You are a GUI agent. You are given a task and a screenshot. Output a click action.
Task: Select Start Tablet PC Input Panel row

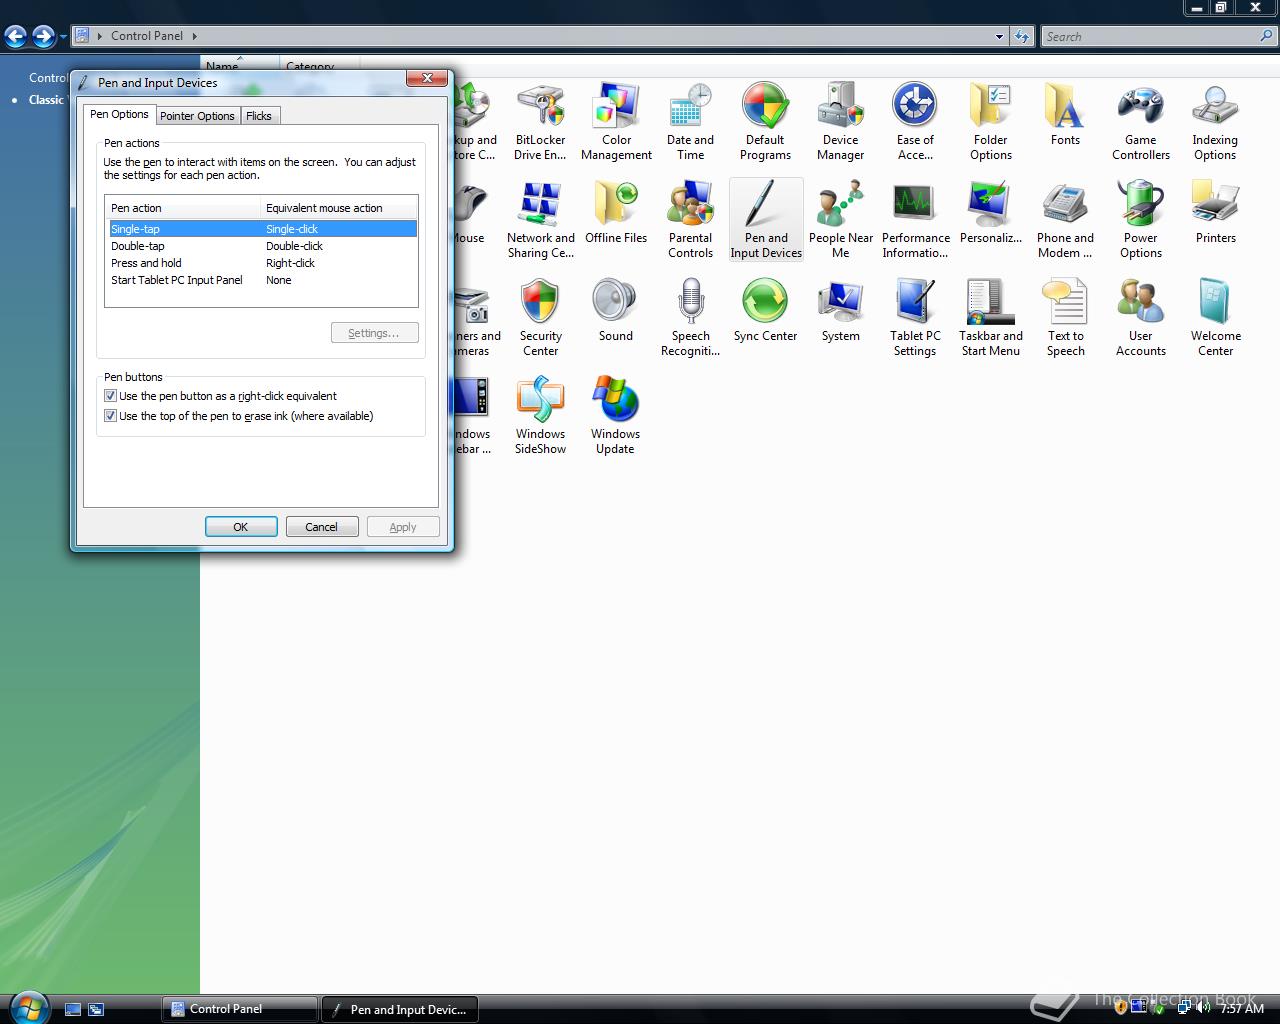pyautogui.click(x=263, y=280)
